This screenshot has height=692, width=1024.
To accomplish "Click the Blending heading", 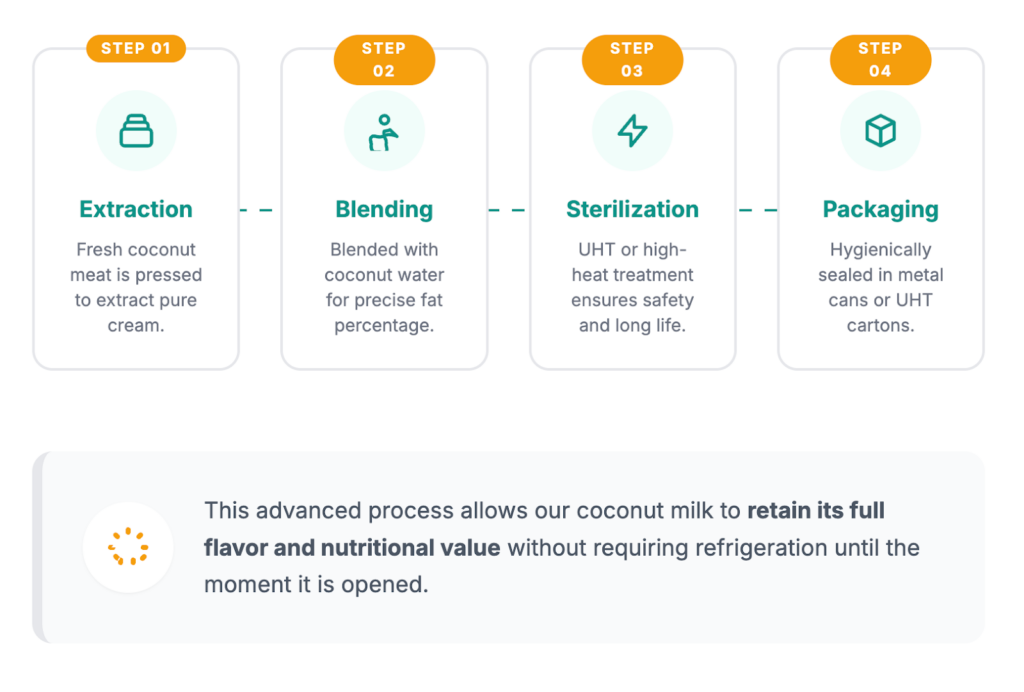I will (x=384, y=209).
